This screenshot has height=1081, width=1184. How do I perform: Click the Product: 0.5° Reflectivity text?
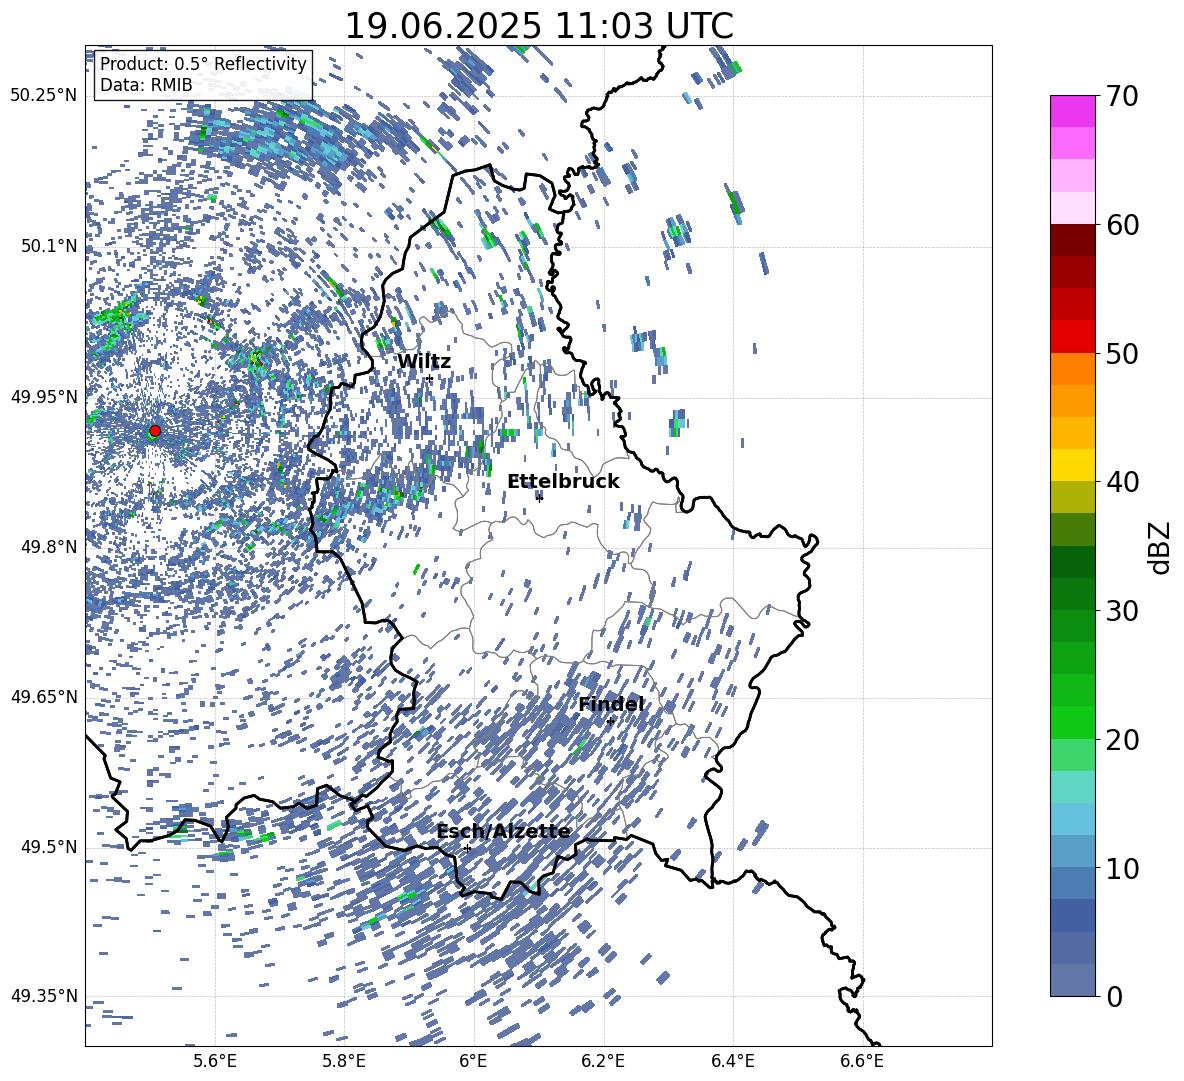203,64
